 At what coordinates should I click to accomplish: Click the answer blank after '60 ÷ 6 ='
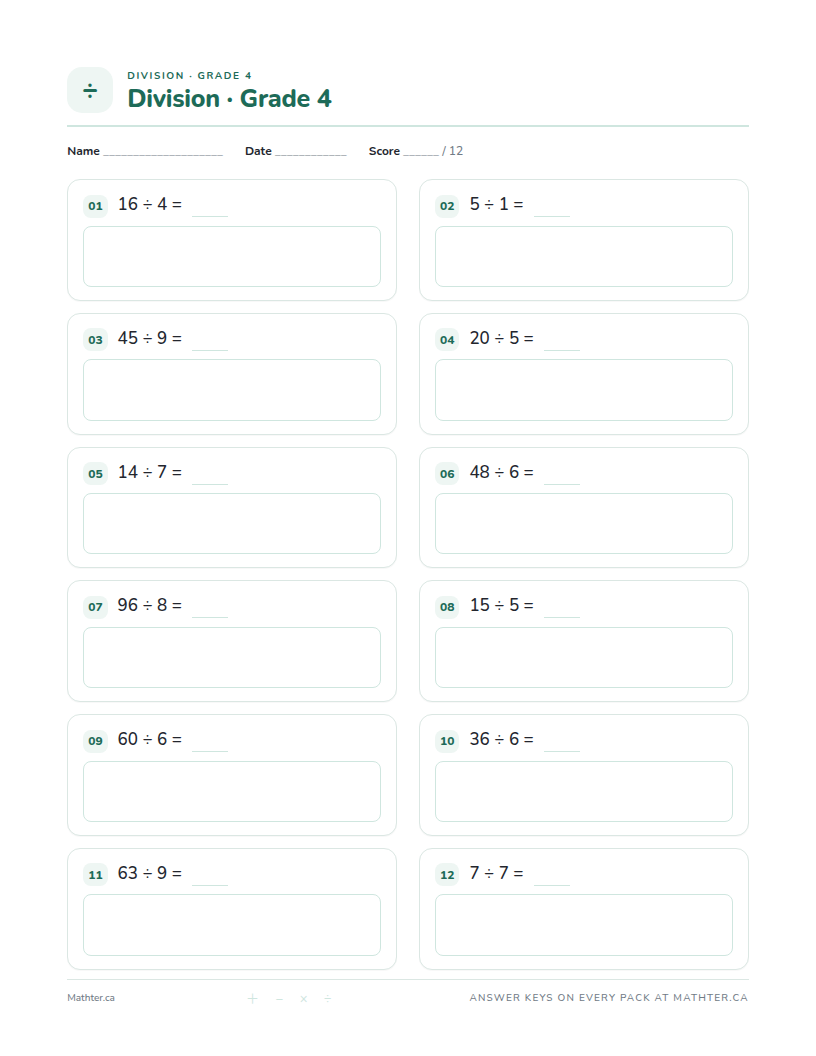click(210, 751)
